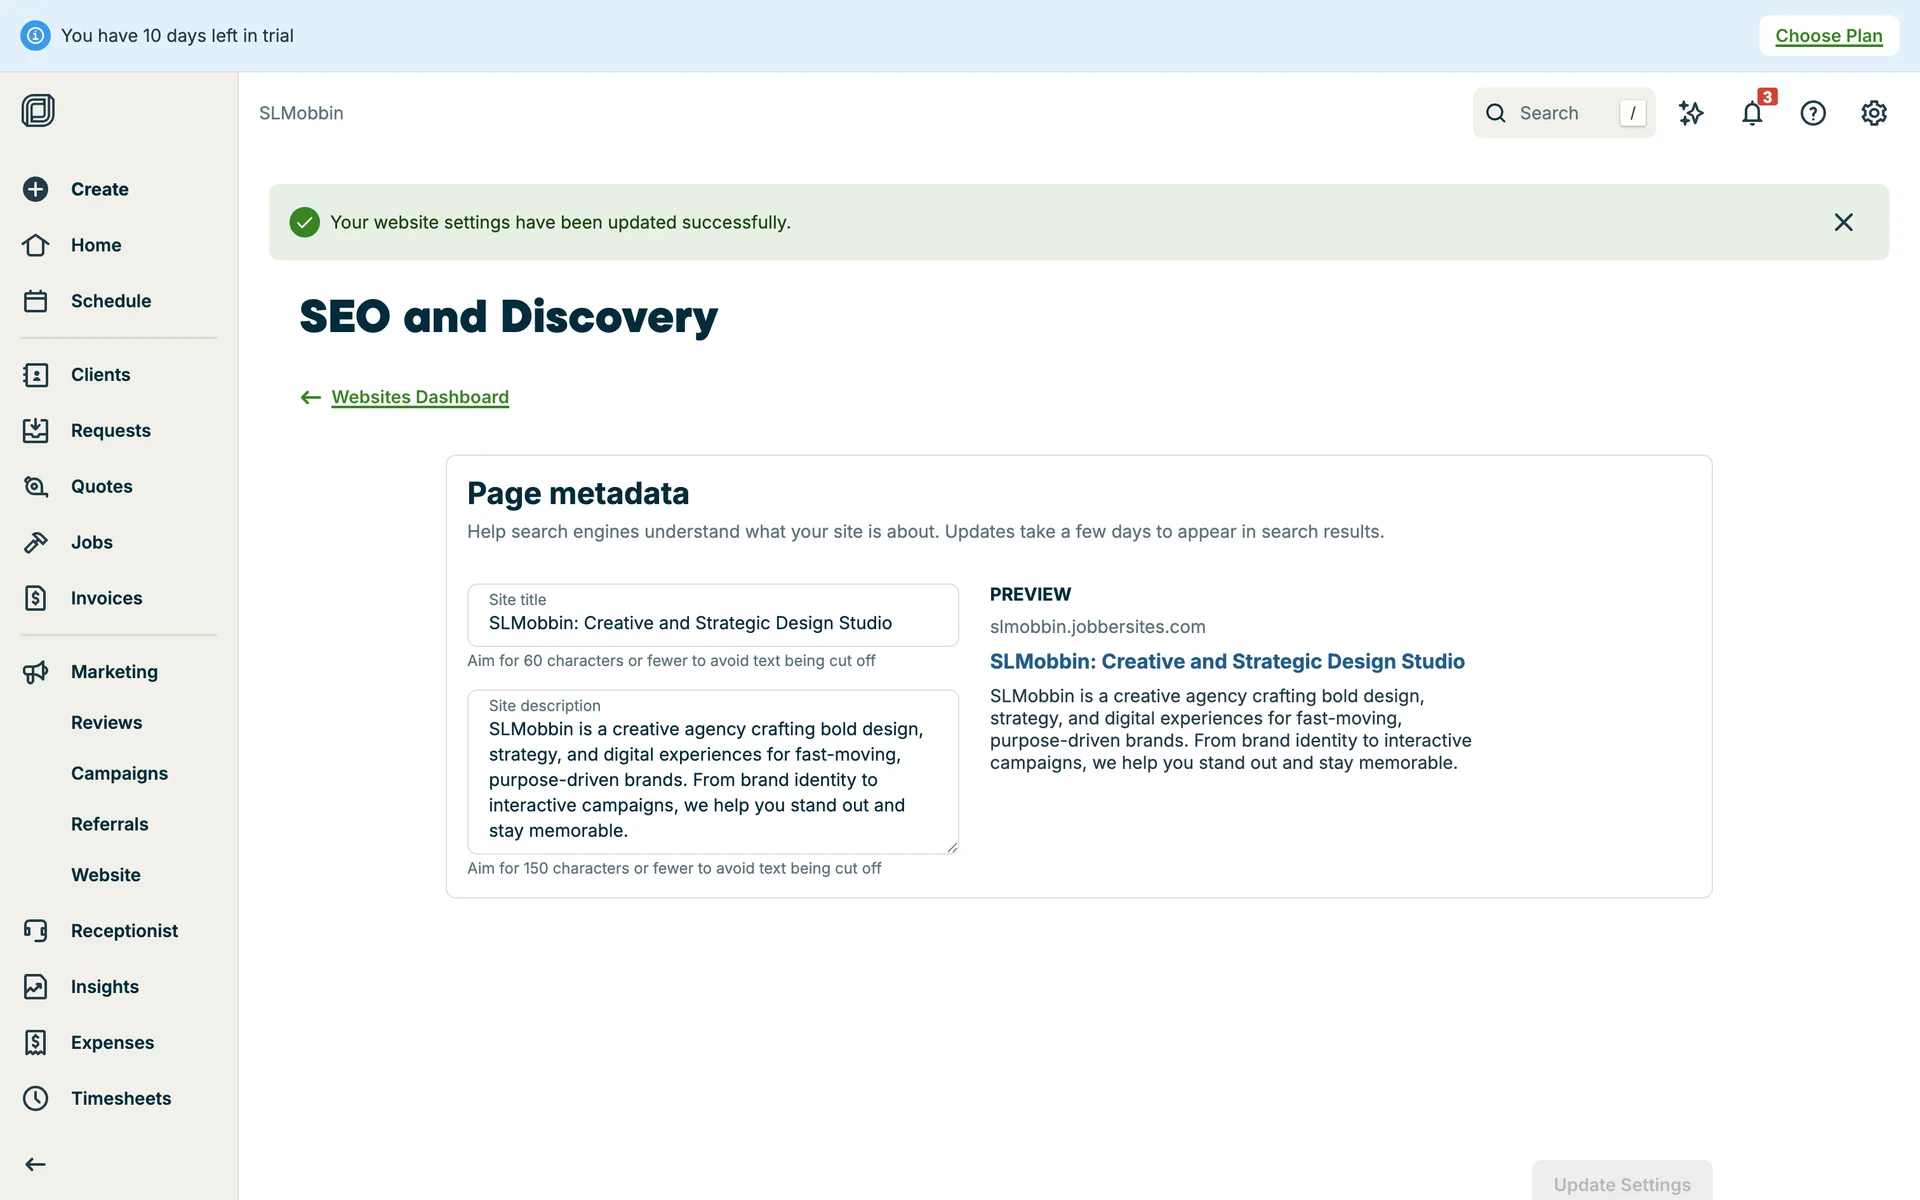1920x1200 pixels.
Task: Click the Update Settings button
Action: (1621, 1184)
